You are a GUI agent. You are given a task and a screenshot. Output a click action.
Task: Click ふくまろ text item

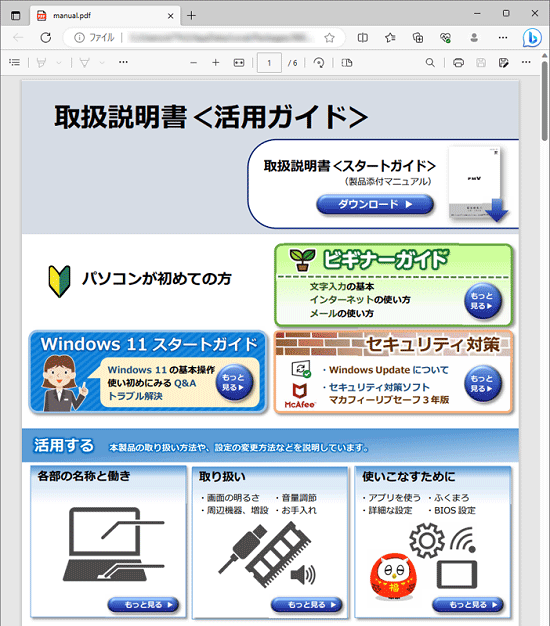[x=452, y=498]
